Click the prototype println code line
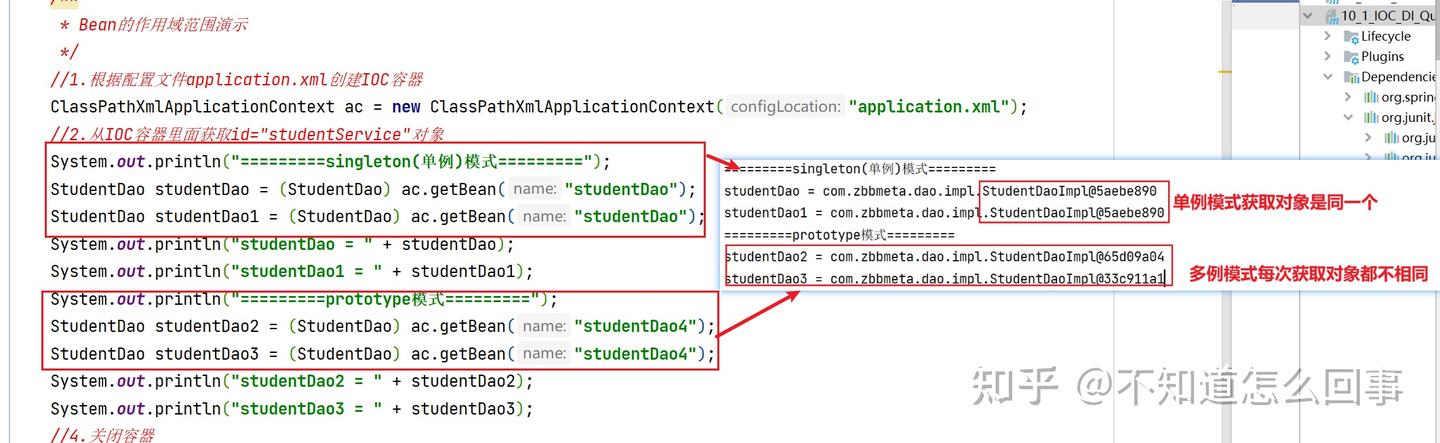The width and height of the screenshot is (1440, 443). pos(304,299)
